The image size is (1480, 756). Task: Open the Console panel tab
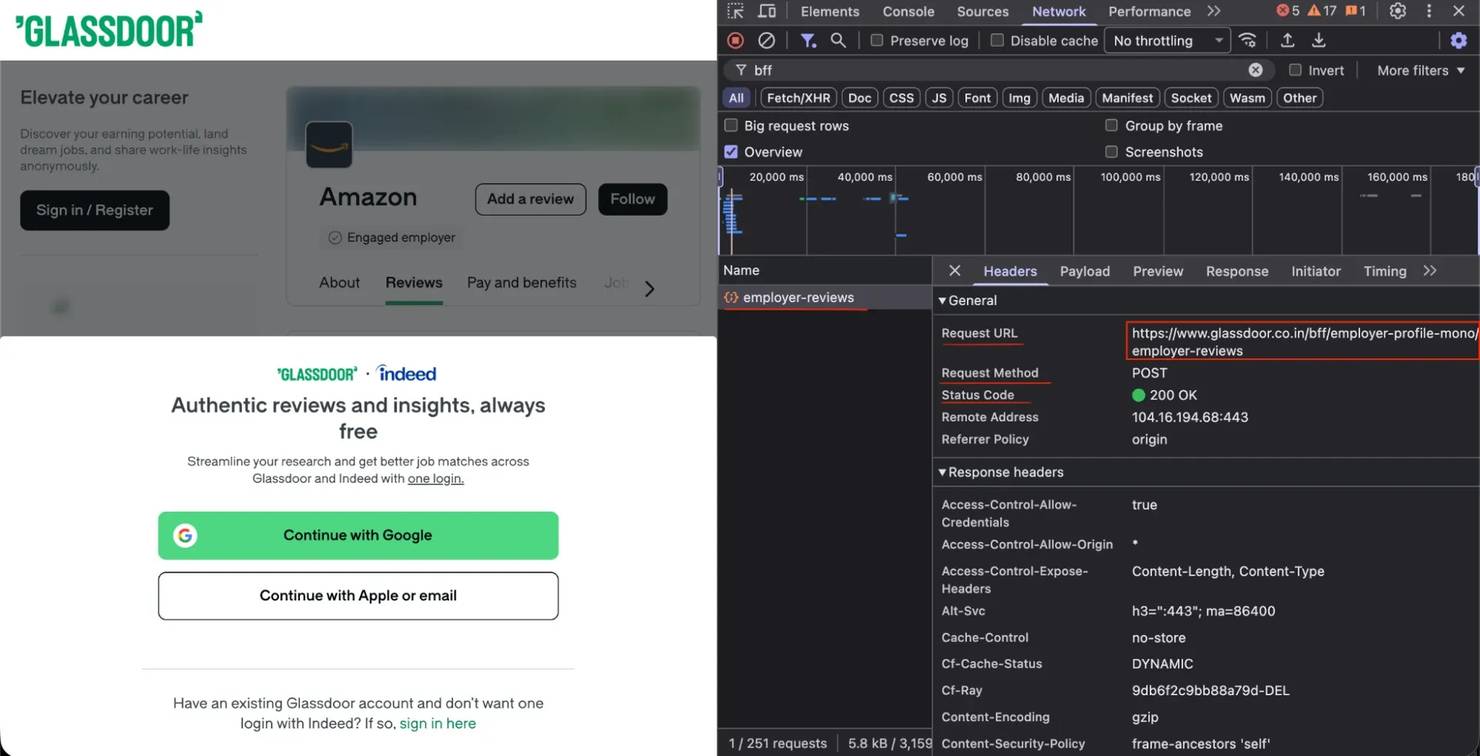pyautogui.click(x=908, y=11)
